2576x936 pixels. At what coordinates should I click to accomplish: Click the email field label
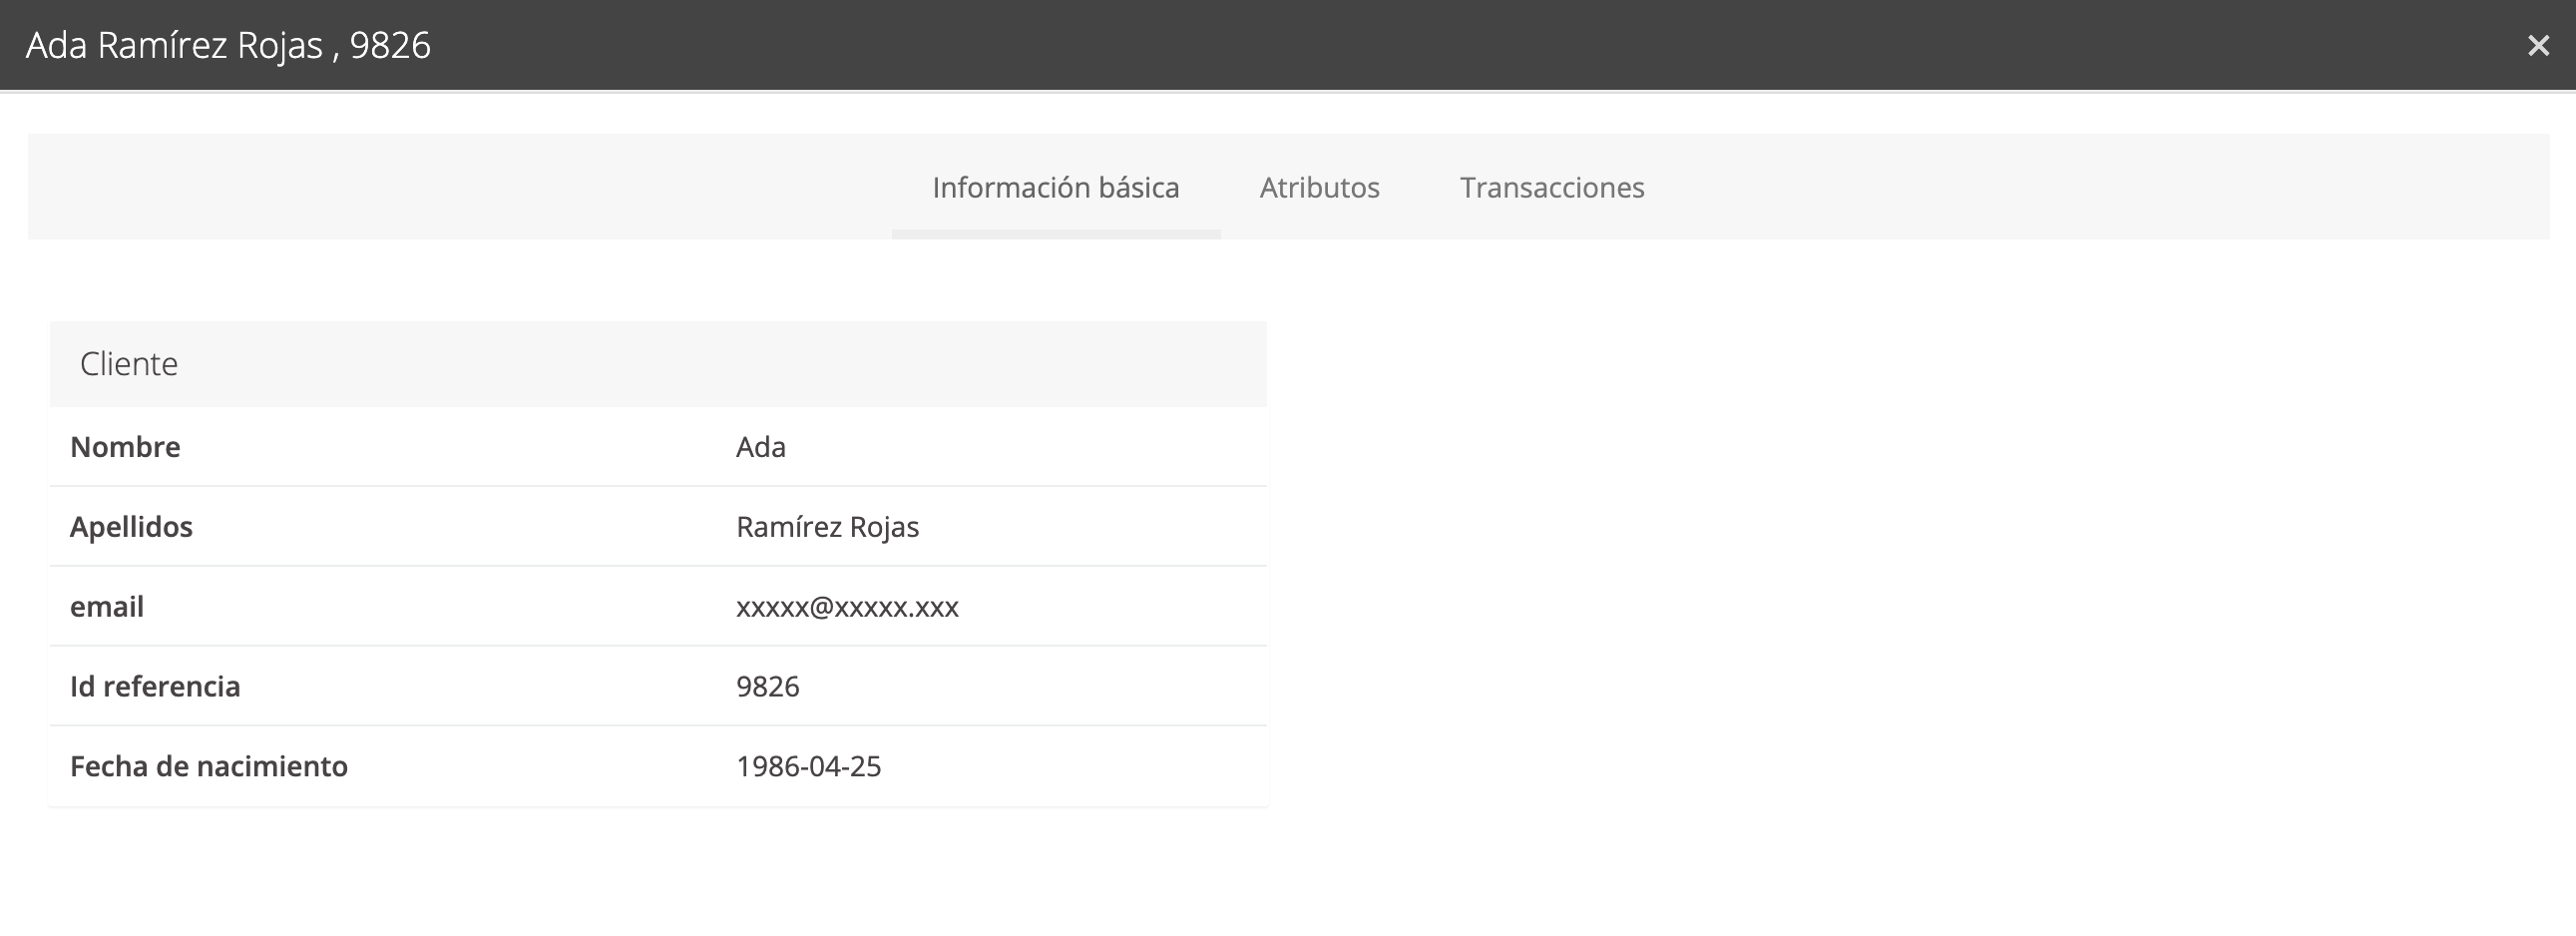pyautogui.click(x=107, y=607)
